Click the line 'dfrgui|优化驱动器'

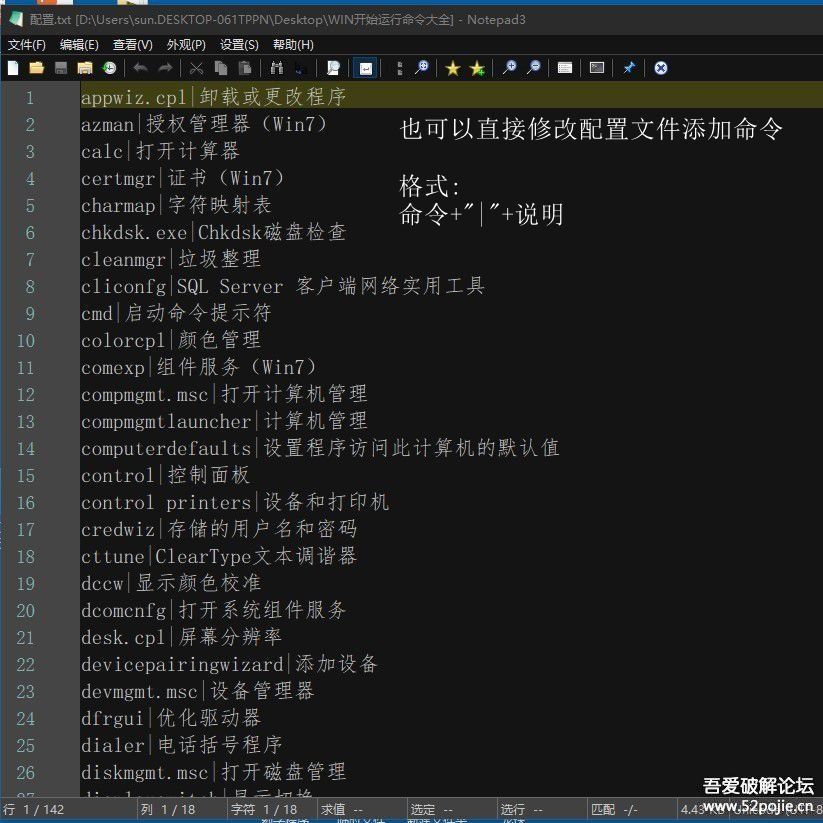click(x=171, y=719)
